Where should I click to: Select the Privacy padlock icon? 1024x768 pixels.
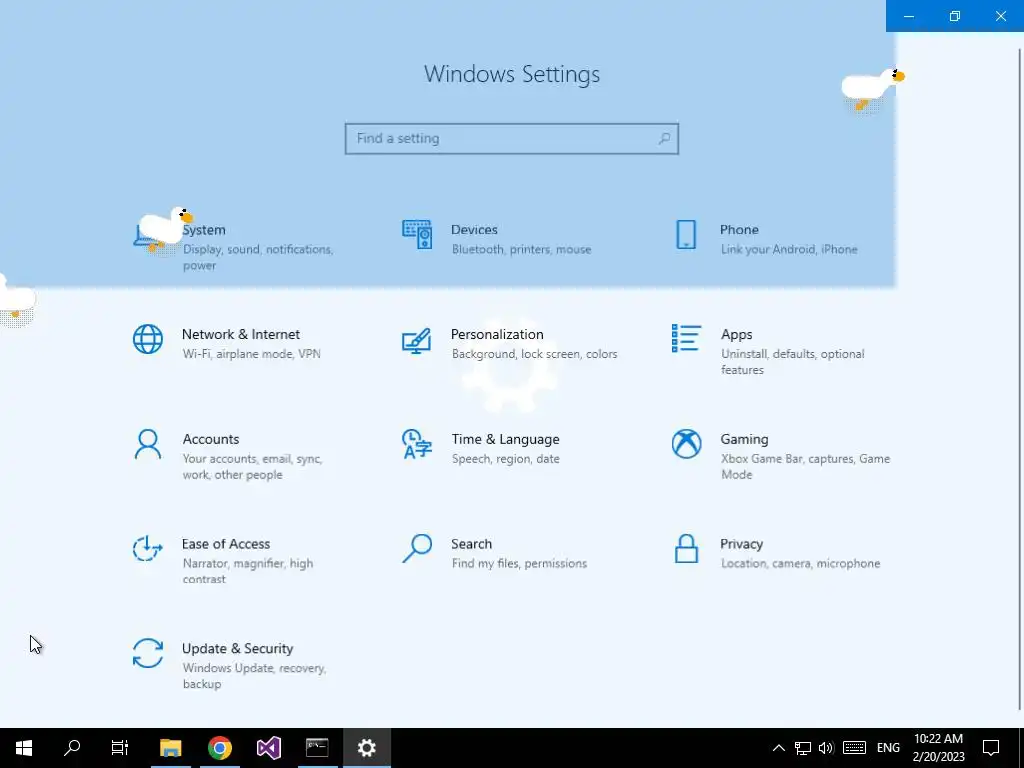pos(686,549)
